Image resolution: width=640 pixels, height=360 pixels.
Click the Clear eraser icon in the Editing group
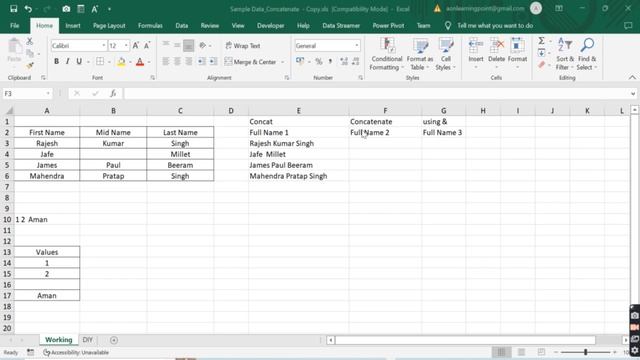click(541, 65)
